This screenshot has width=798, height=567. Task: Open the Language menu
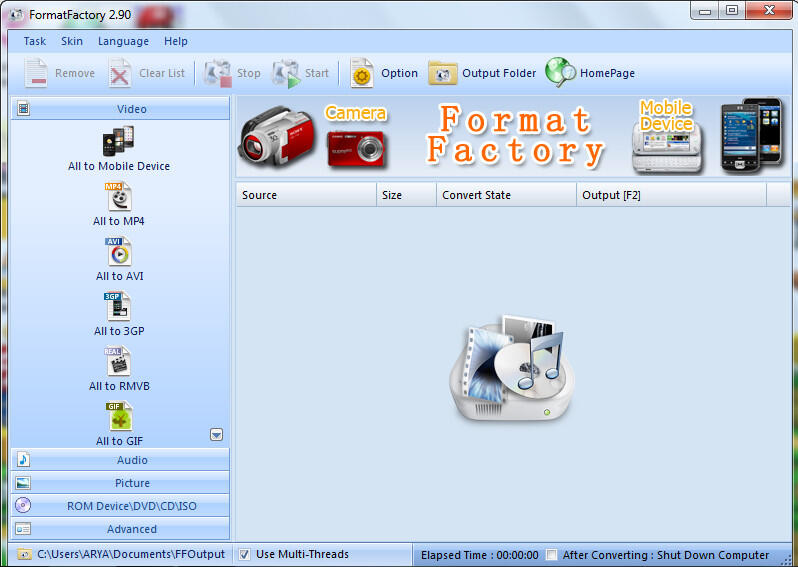(x=123, y=41)
